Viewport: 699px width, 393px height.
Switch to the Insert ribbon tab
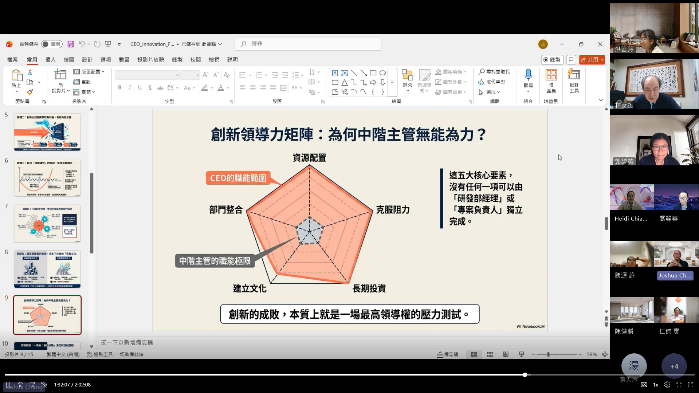50,59
